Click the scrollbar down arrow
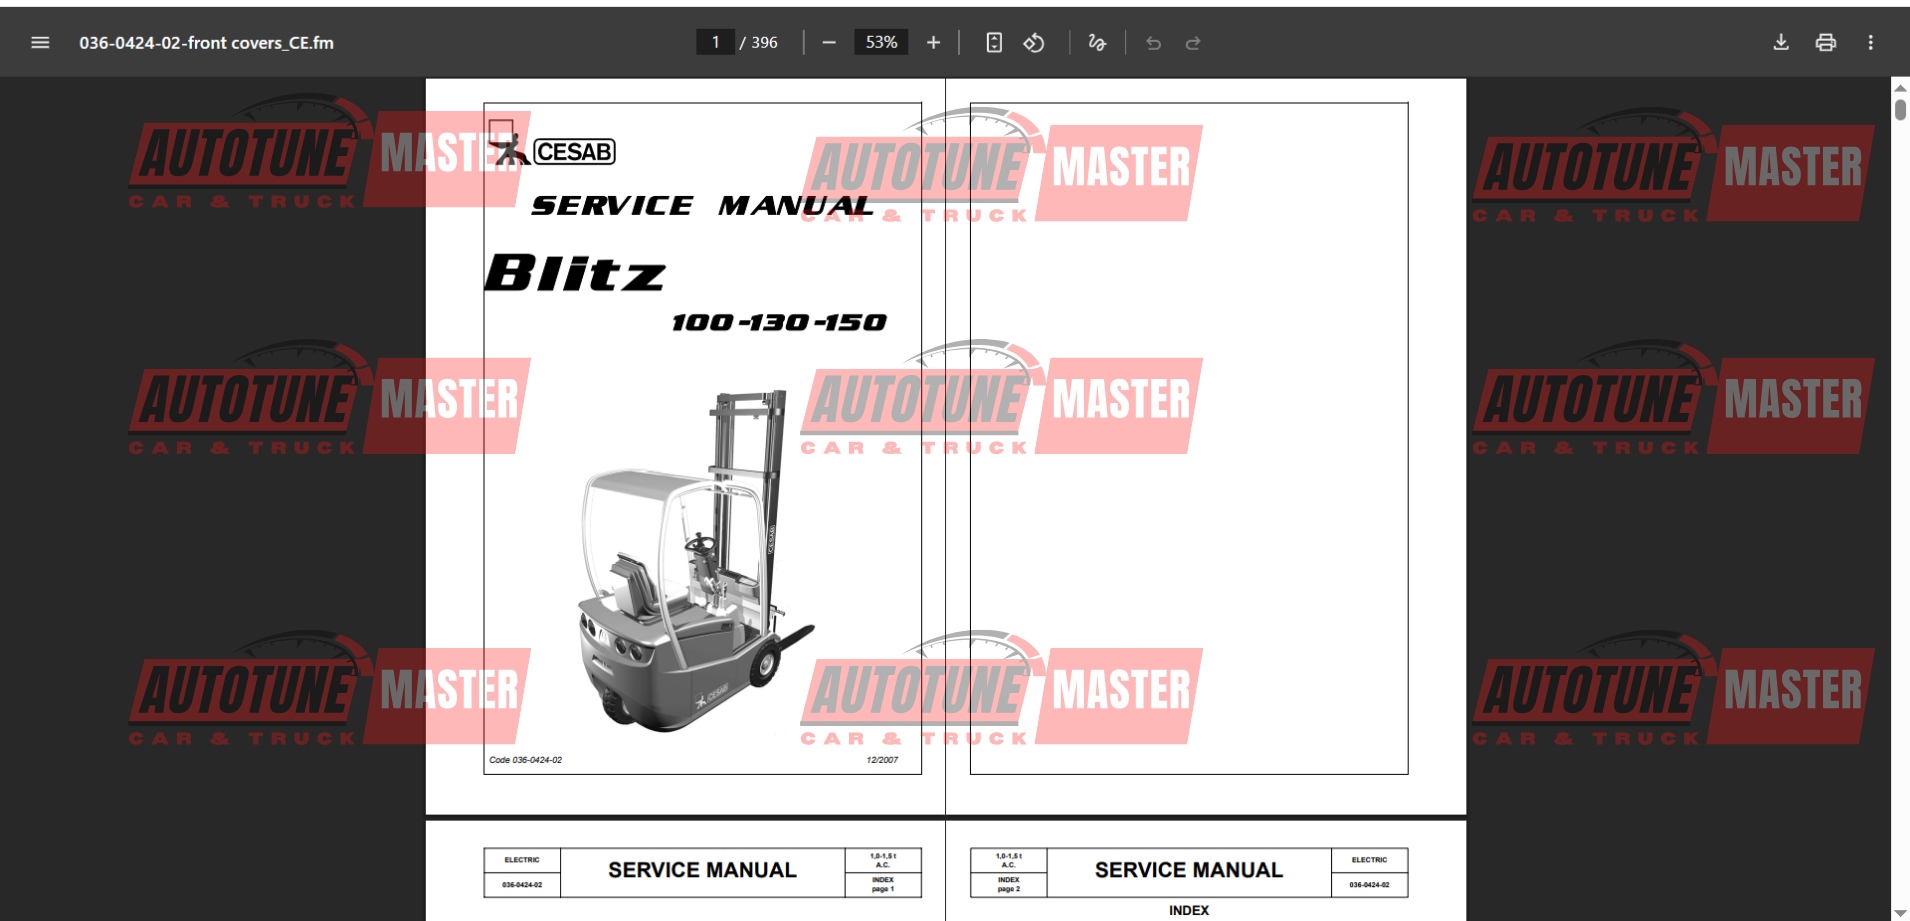Image resolution: width=1910 pixels, height=921 pixels. pyautogui.click(x=1900, y=912)
